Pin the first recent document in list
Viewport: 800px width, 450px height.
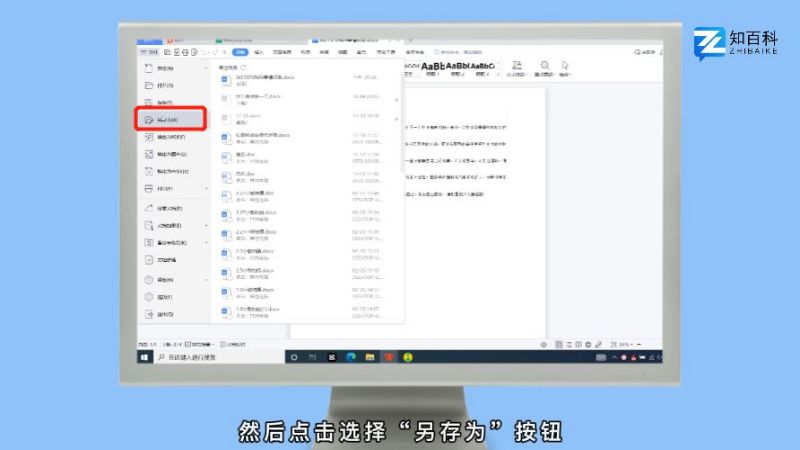click(396, 76)
